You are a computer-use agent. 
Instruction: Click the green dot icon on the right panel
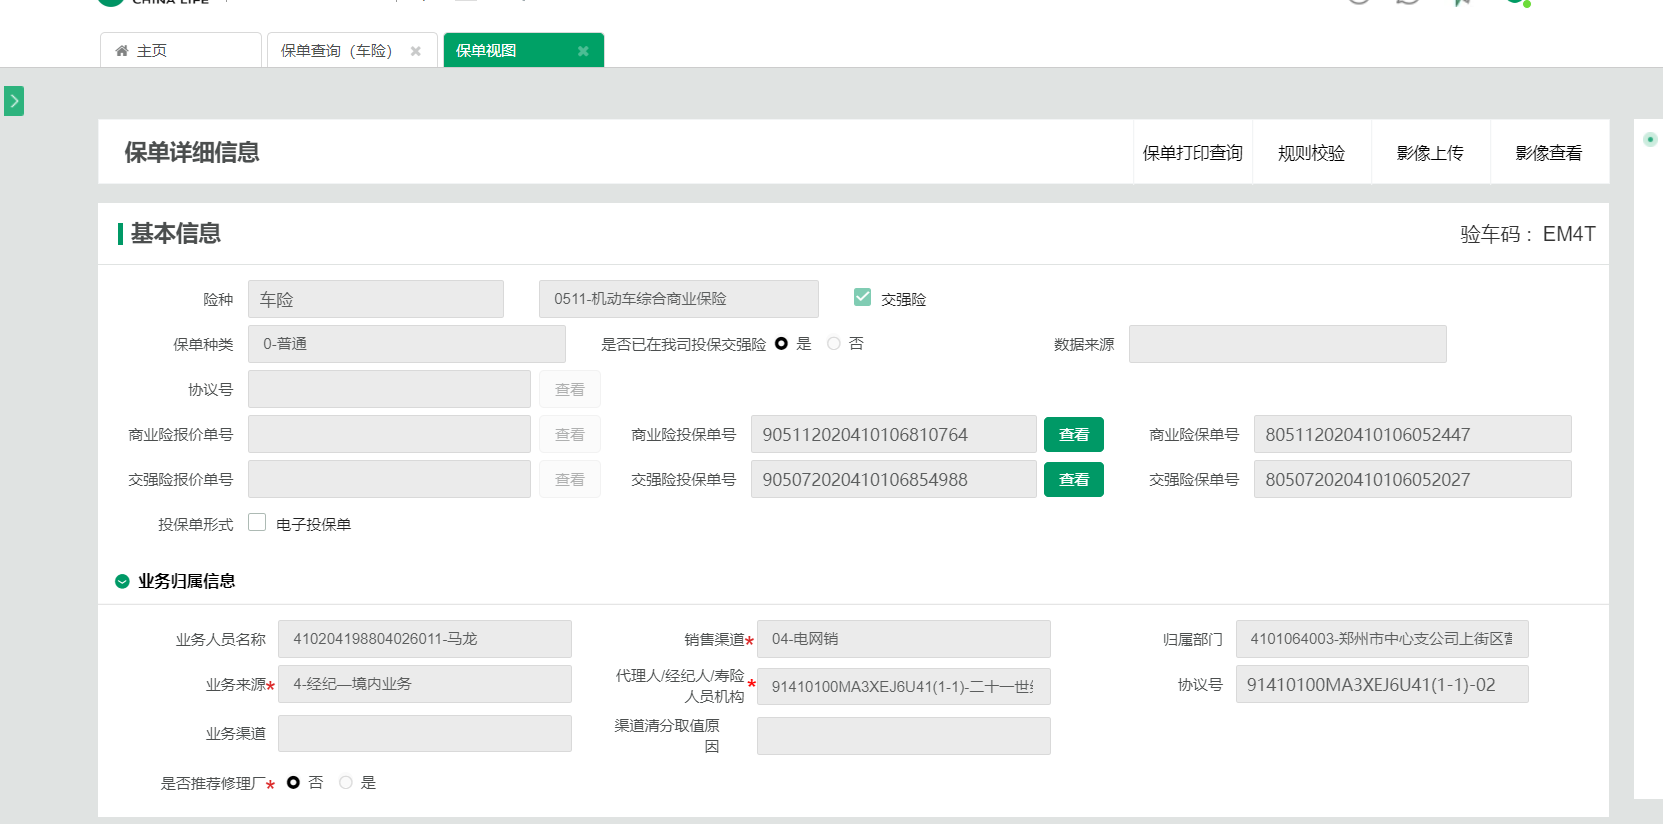[1650, 139]
